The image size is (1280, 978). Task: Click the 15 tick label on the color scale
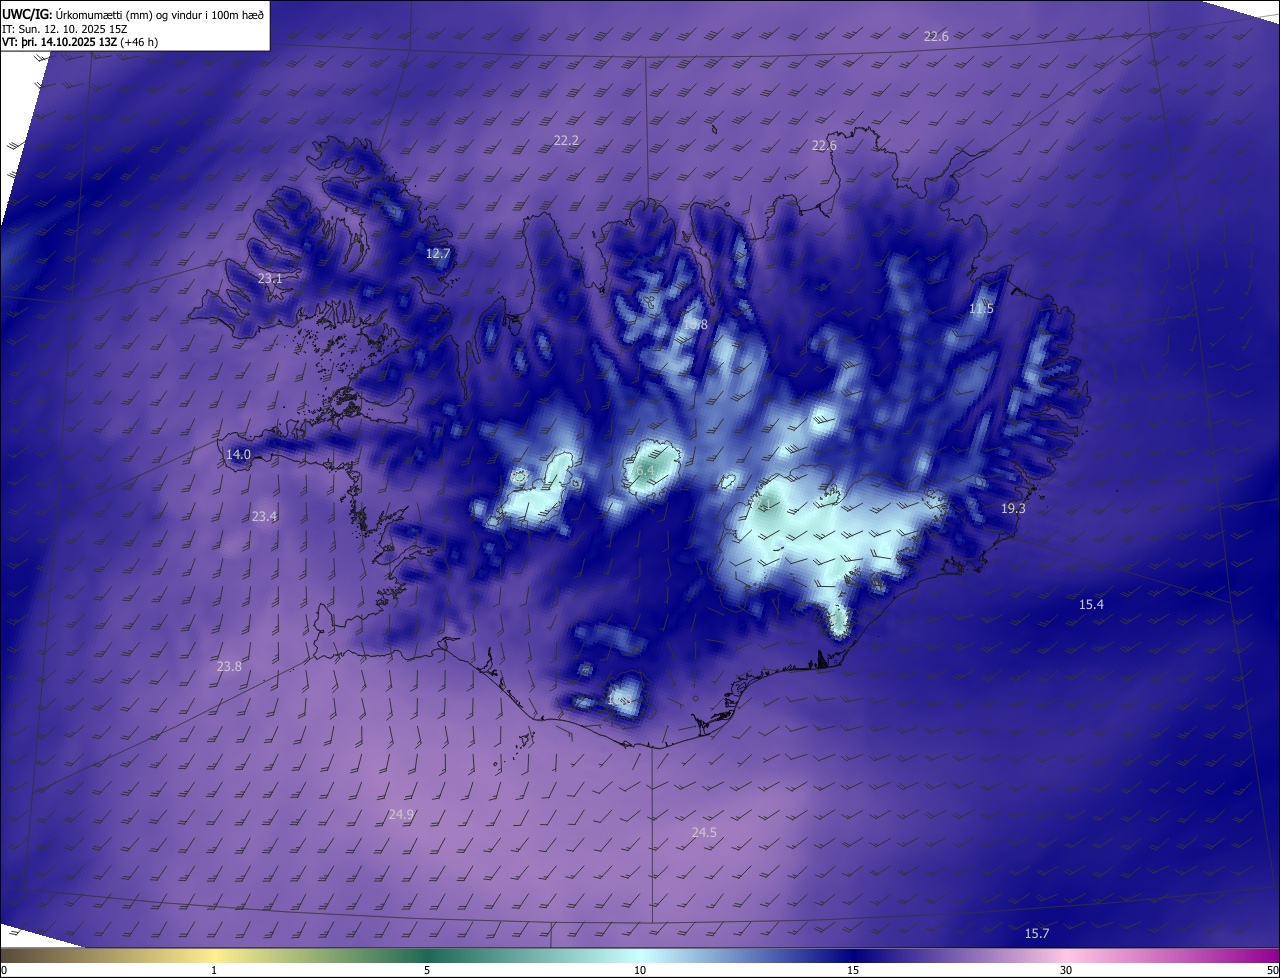point(852,971)
